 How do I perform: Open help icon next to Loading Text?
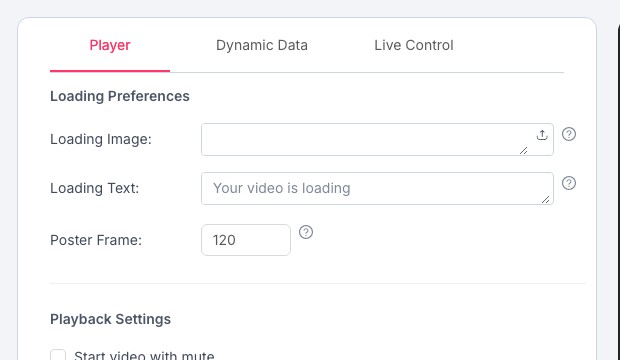(569, 183)
